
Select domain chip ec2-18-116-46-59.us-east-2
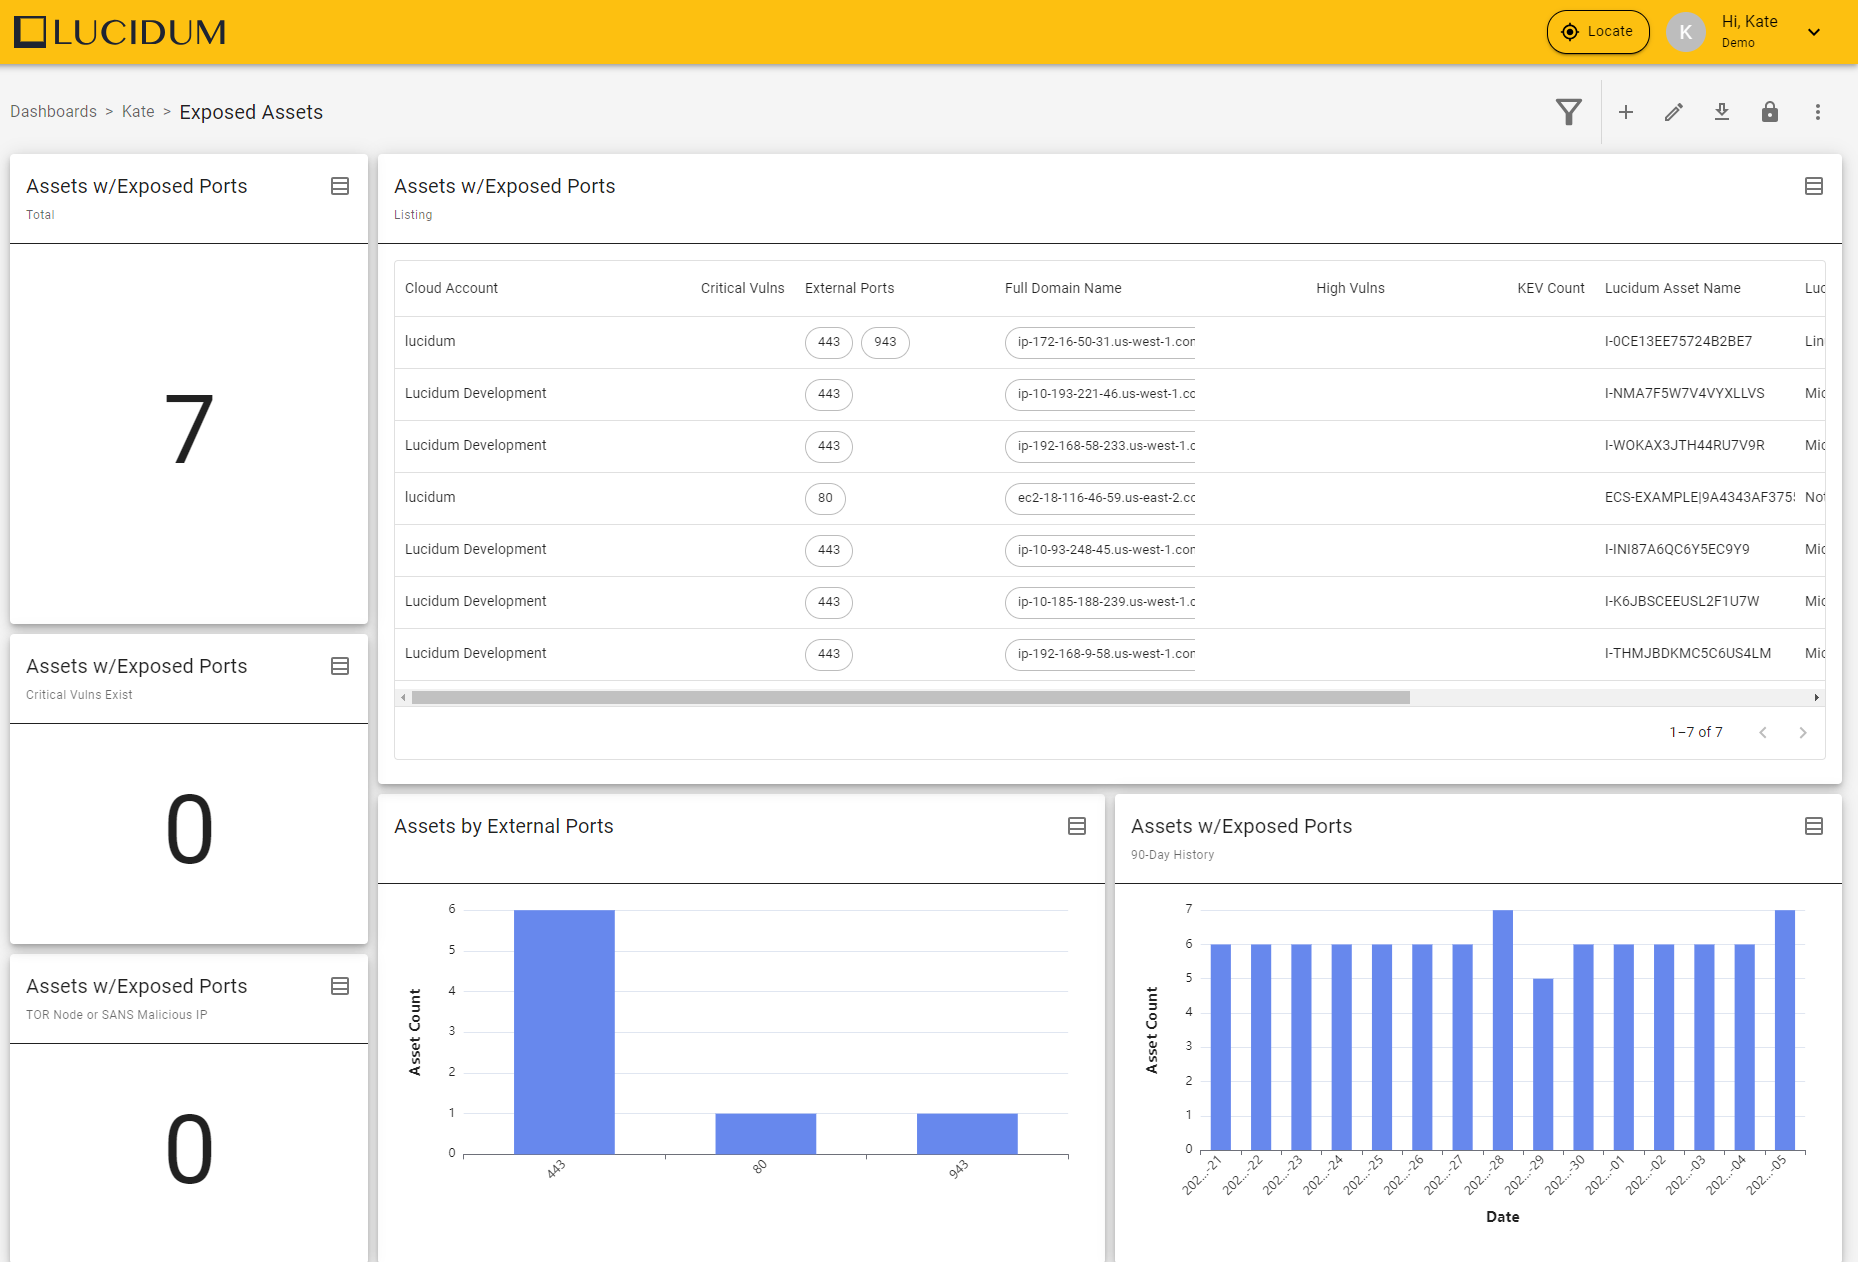coord(1100,498)
